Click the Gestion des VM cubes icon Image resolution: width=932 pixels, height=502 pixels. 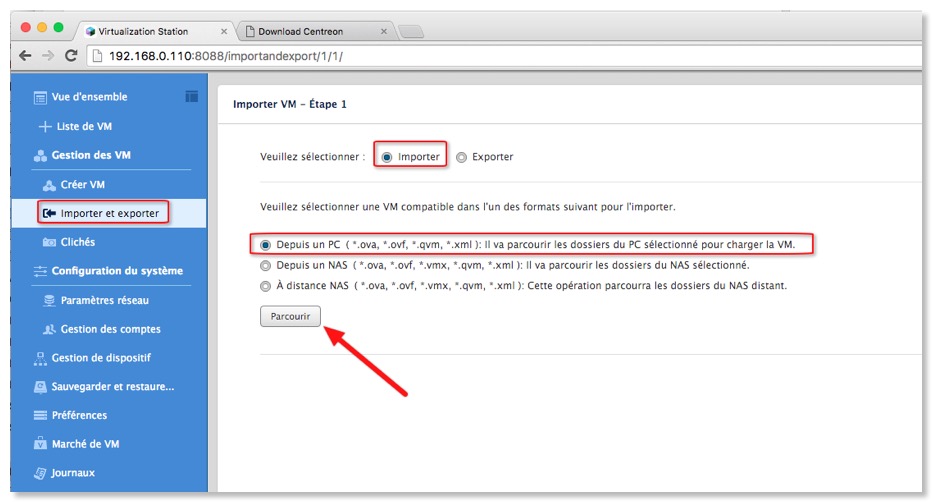(x=40, y=156)
